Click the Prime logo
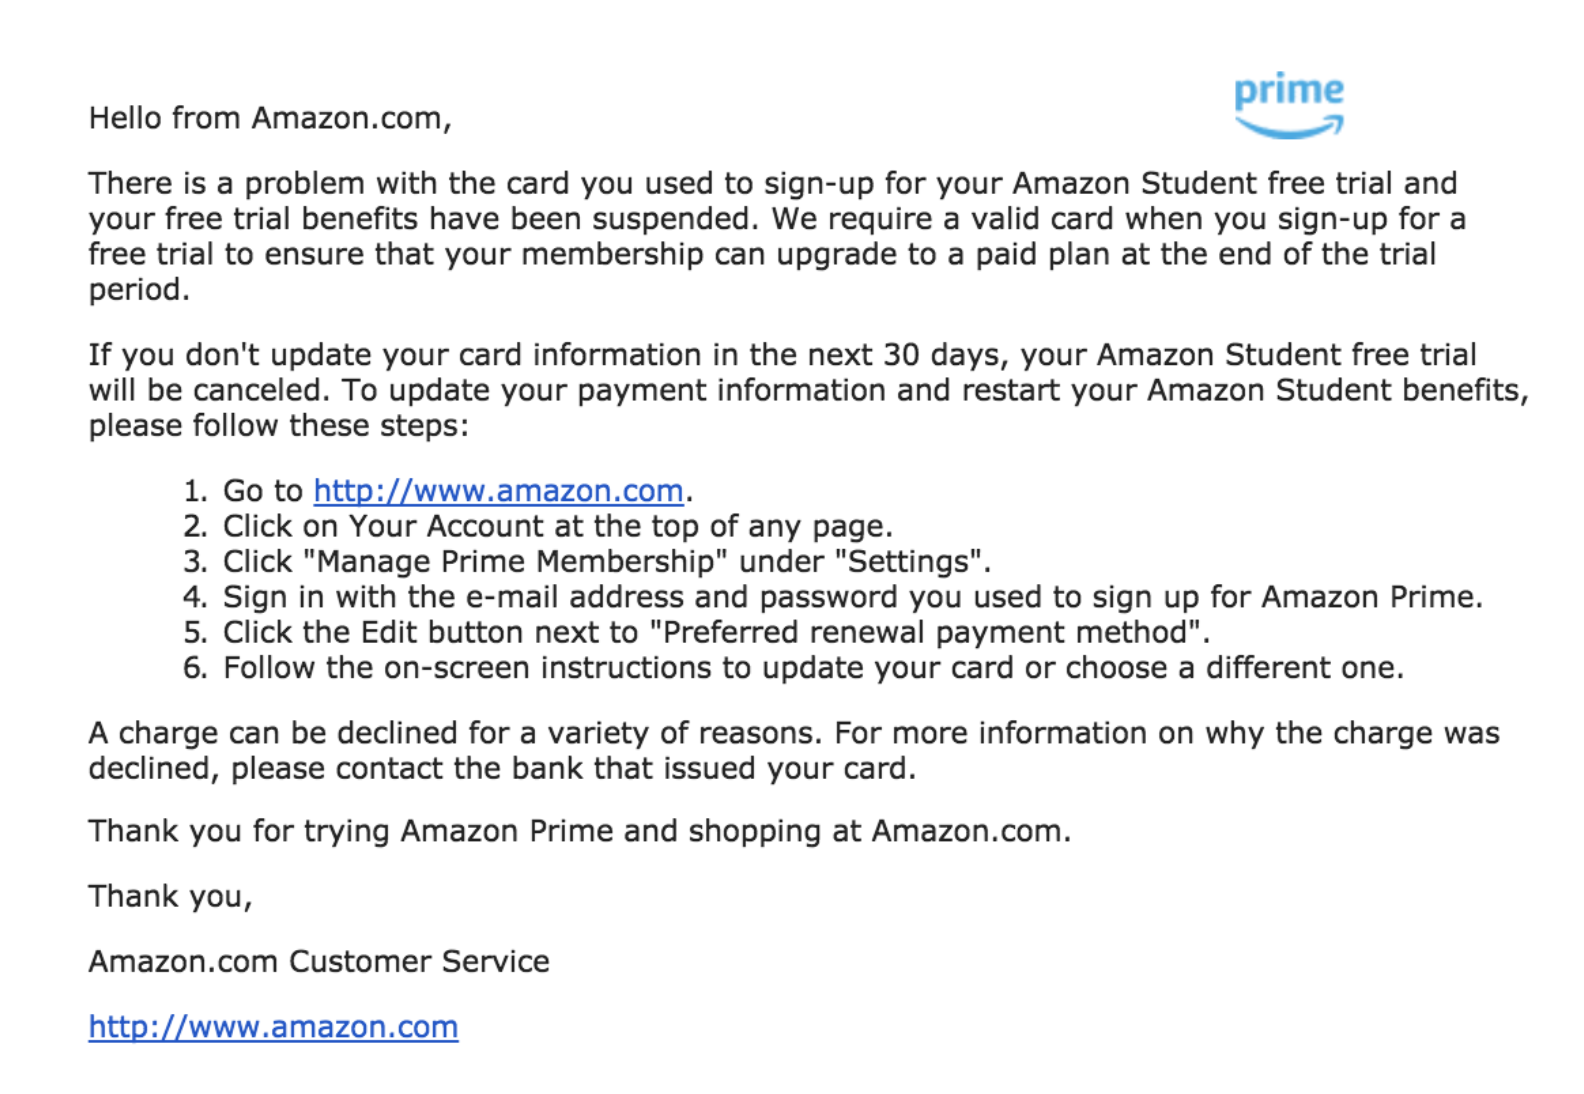This screenshot has width=1584, height=1094. [x=1288, y=105]
